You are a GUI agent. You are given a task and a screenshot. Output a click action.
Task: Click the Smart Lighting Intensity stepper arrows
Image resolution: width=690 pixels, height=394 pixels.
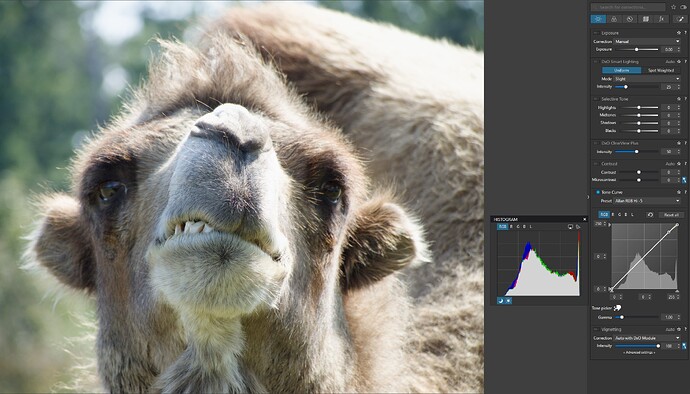click(x=679, y=87)
